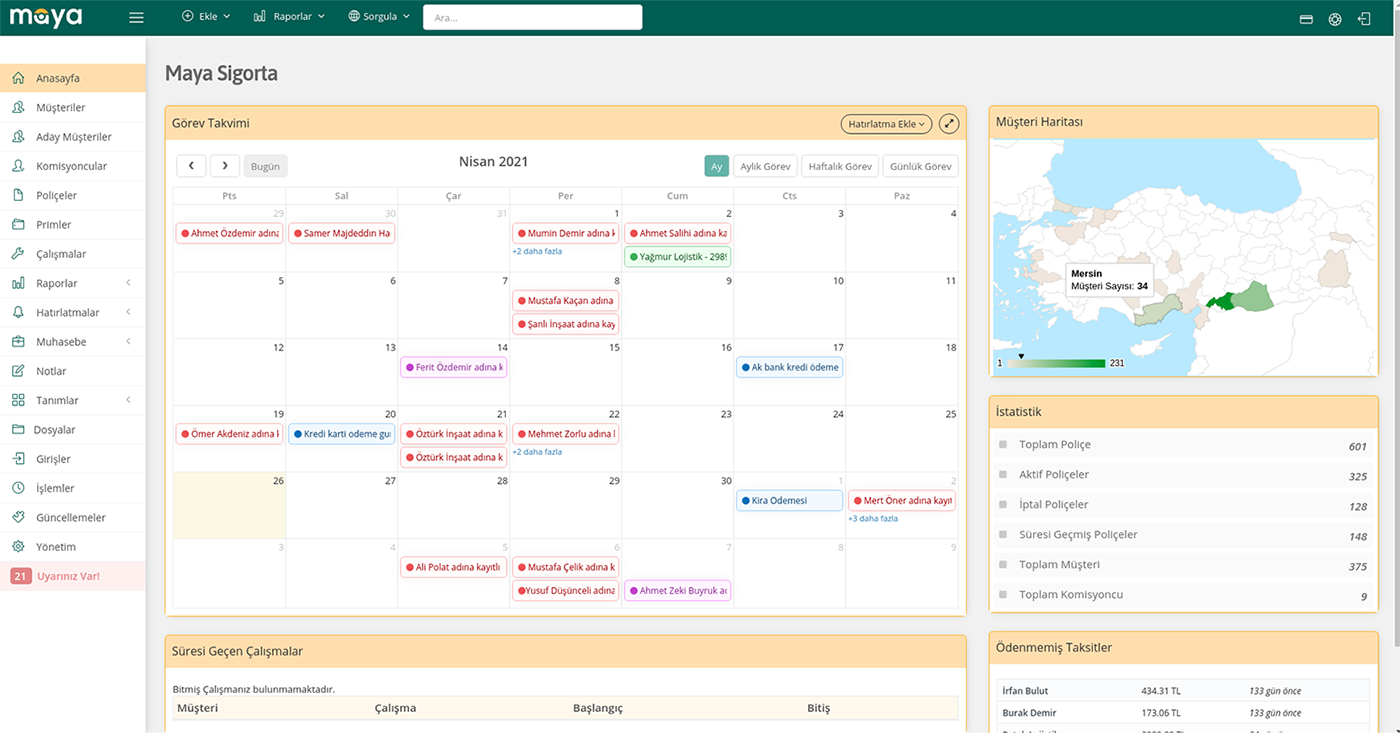Open the settings wheel icon in top bar
Image resolution: width=1400 pixels, height=733 pixels.
1335,18
